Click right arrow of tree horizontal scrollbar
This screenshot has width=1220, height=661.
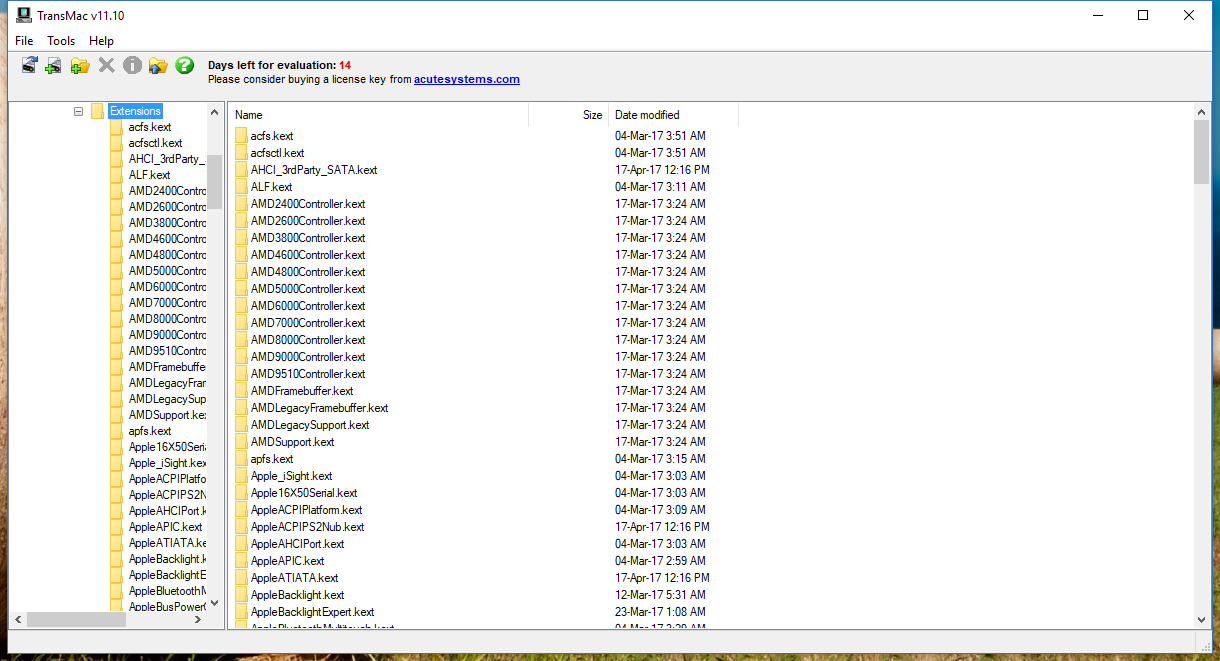click(199, 620)
